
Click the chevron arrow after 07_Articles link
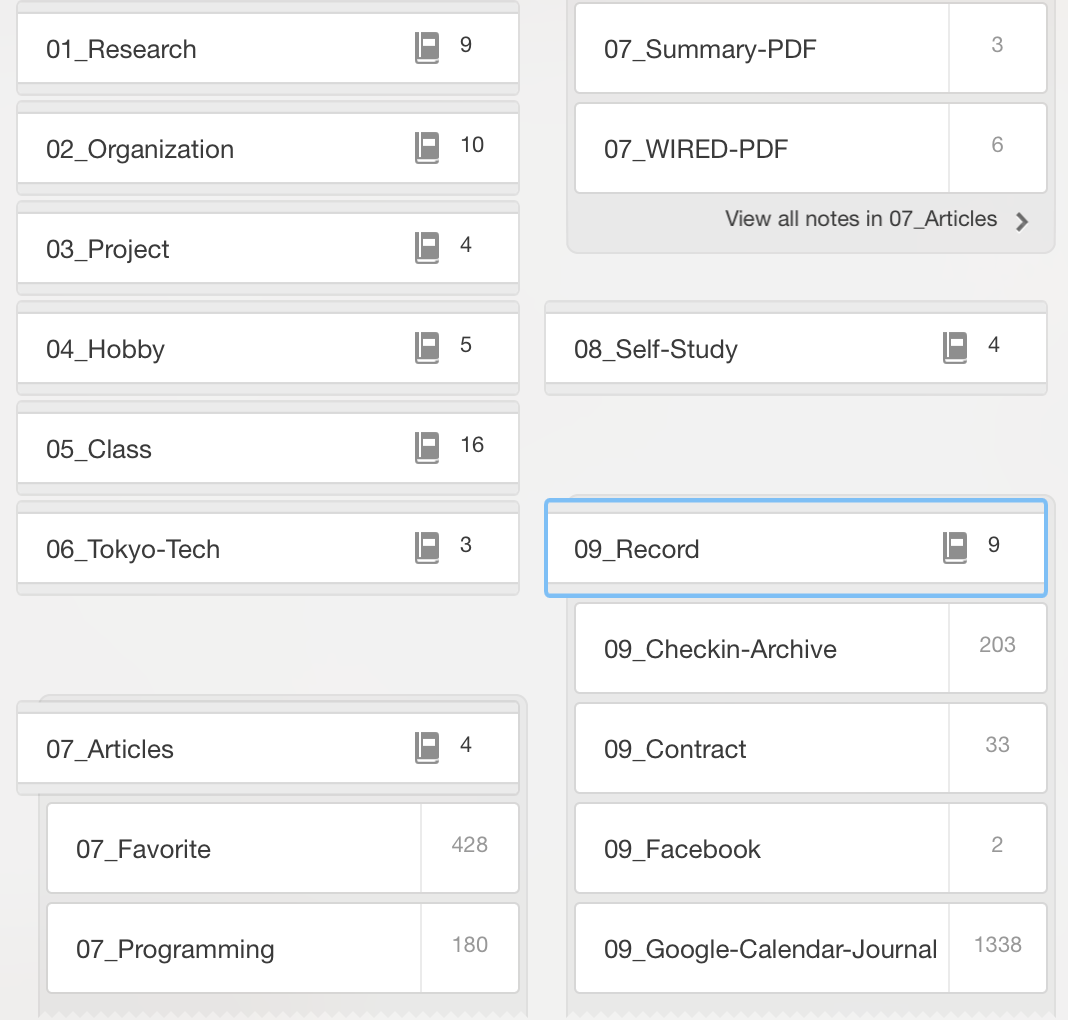point(1021,221)
